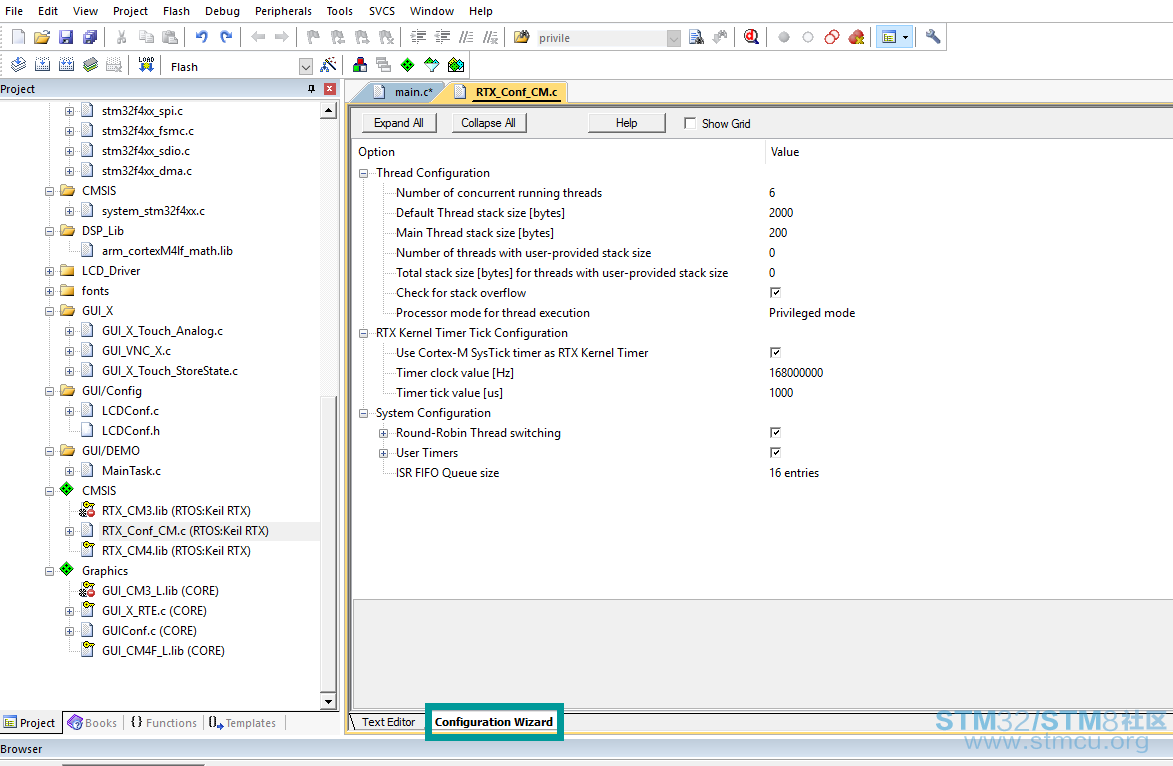Undo the last edit
Screen dimensions: 1173x766
(201, 37)
